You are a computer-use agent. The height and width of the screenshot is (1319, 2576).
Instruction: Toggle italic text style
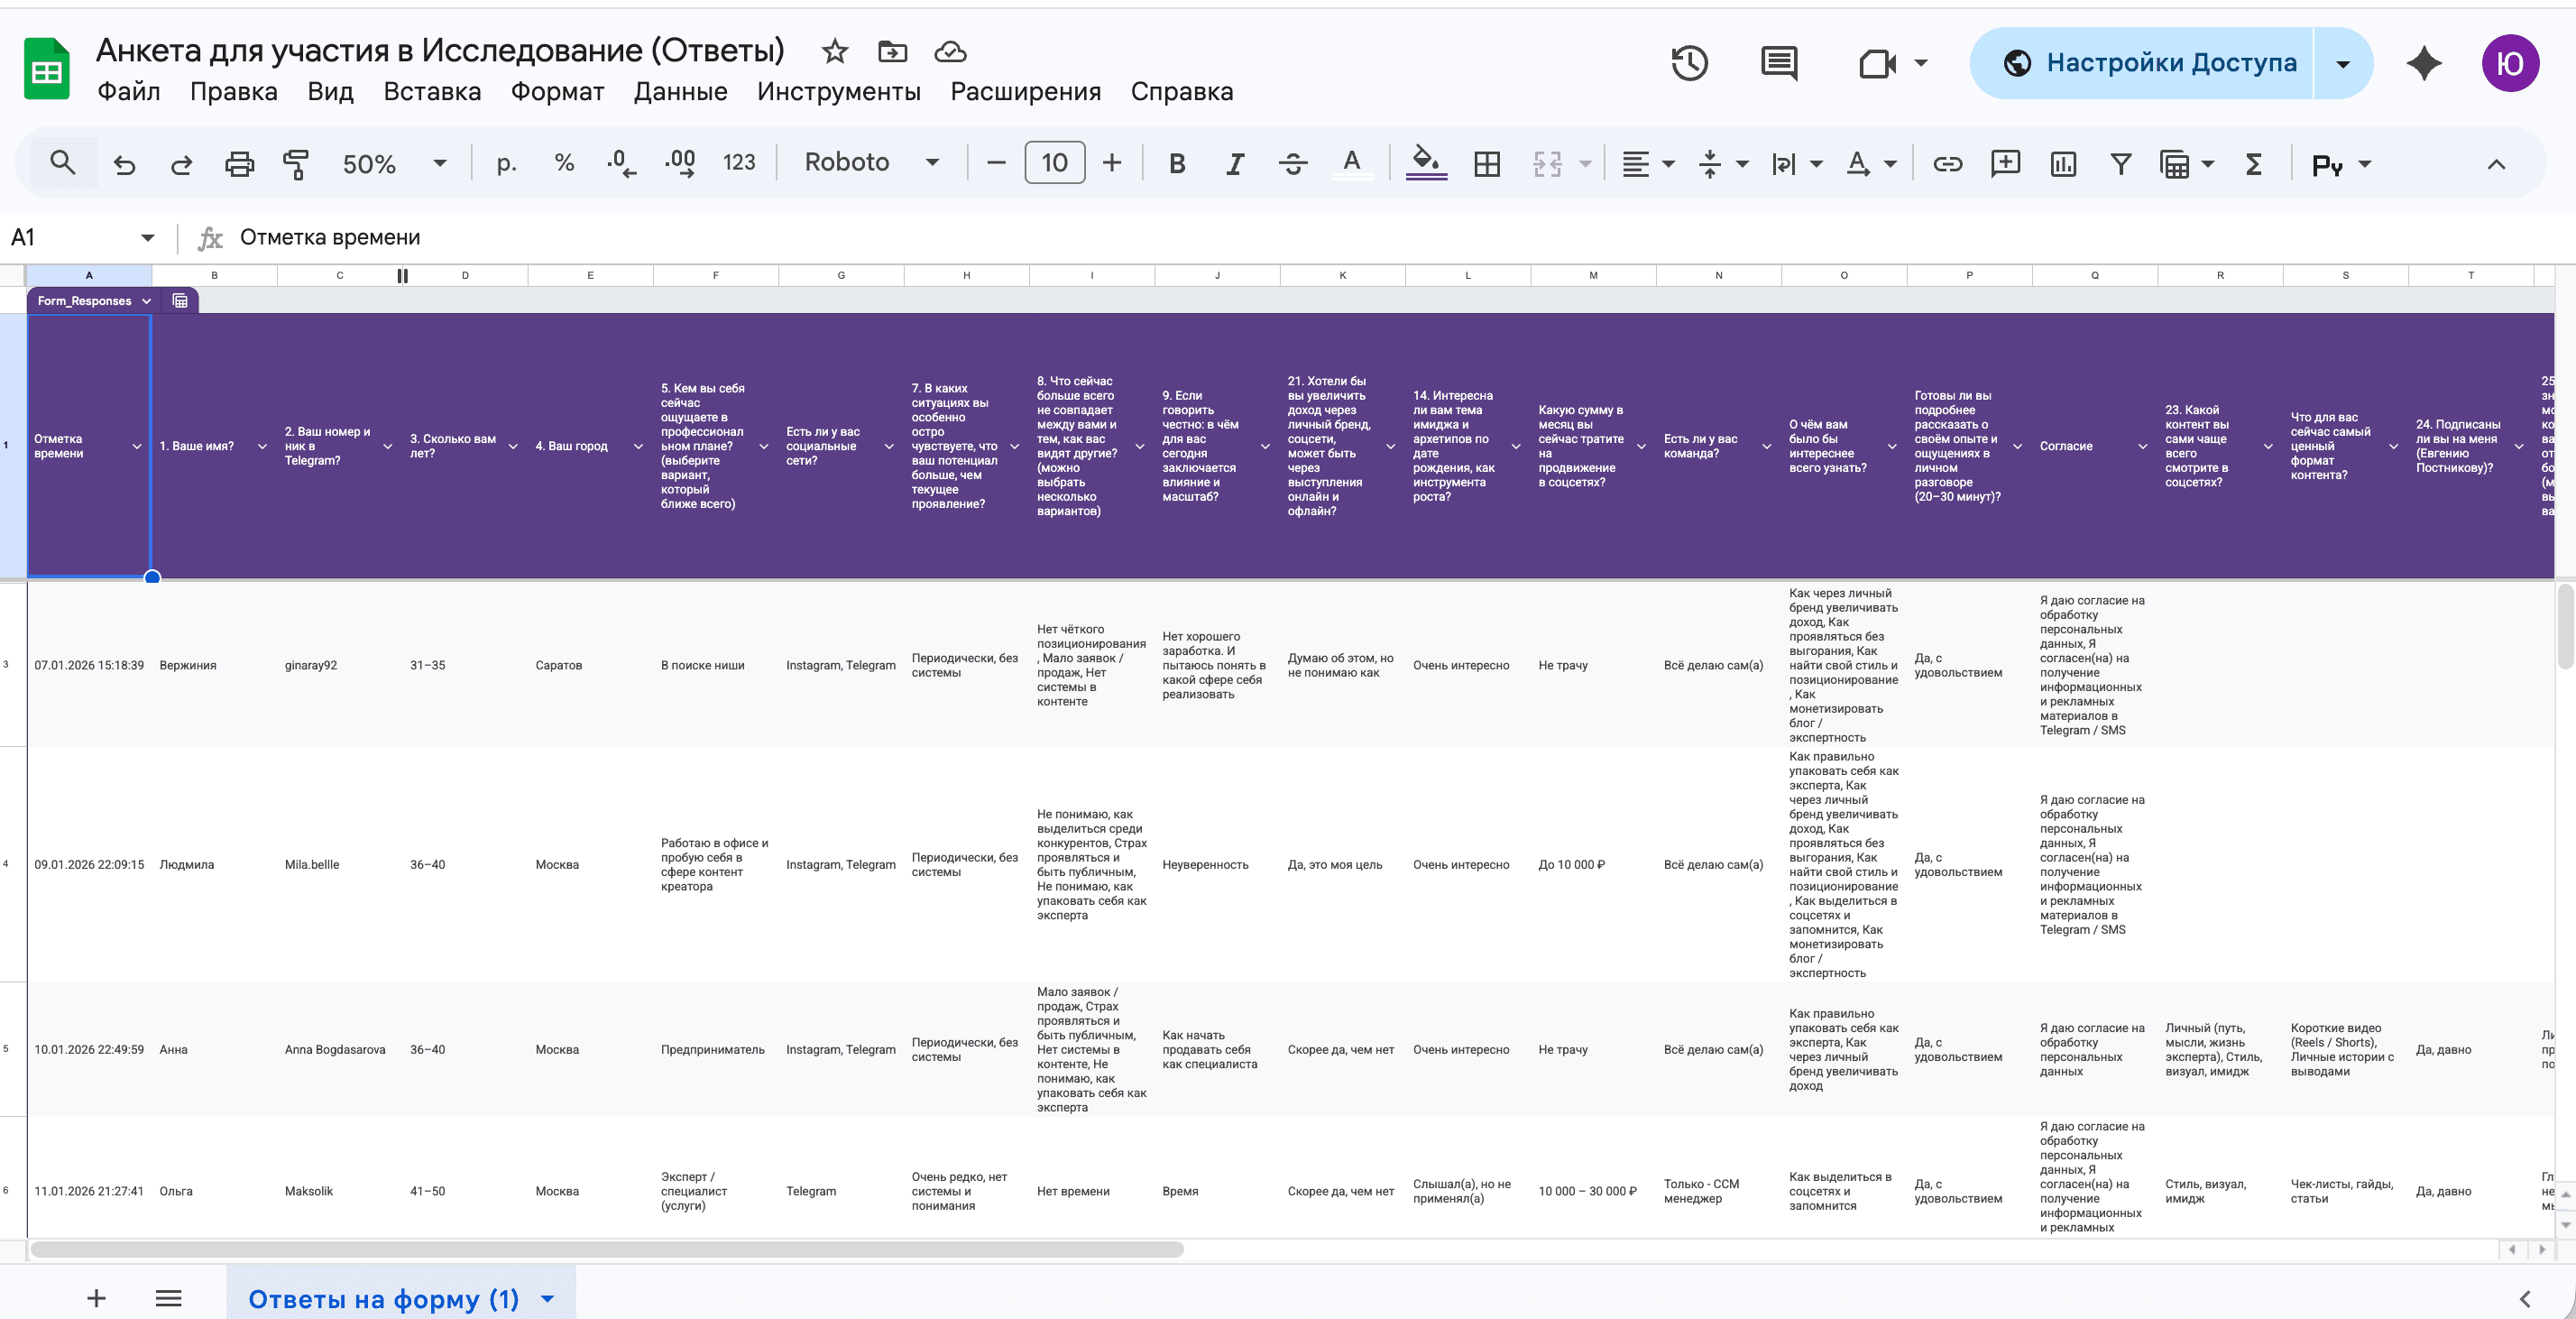tap(1235, 163)
